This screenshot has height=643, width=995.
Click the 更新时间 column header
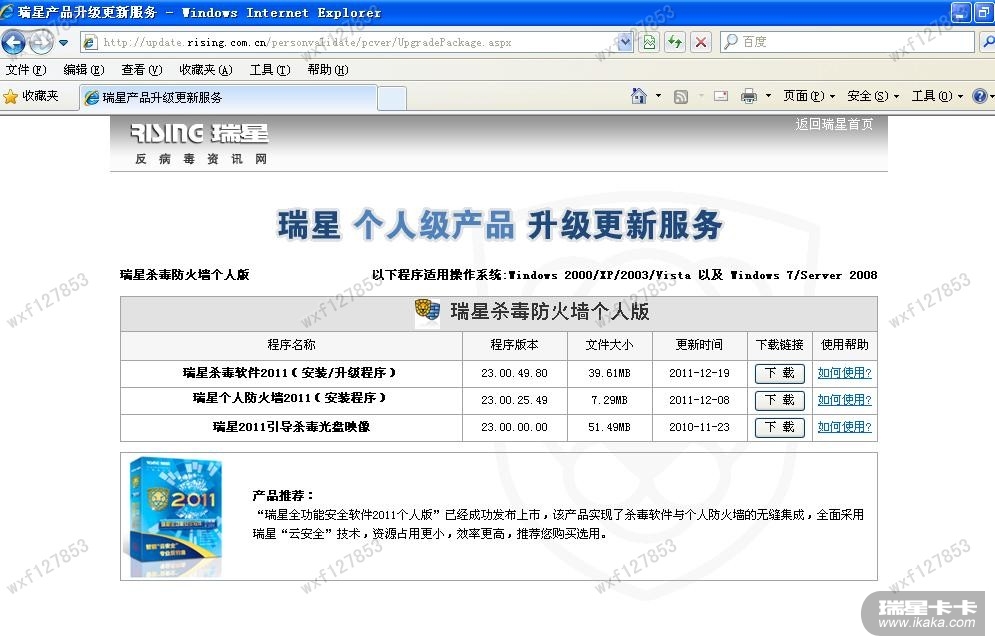pyautogui.click(x=699, y=345)
